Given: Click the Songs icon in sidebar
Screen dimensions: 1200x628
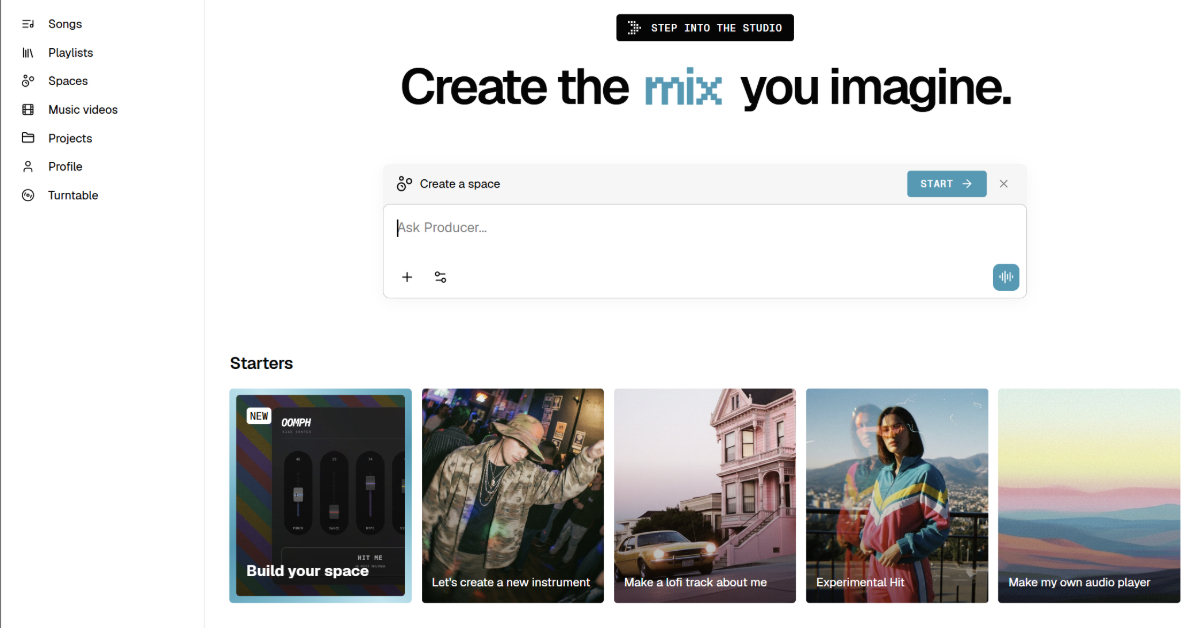Looking at the screenshot, I should [28, 24].
